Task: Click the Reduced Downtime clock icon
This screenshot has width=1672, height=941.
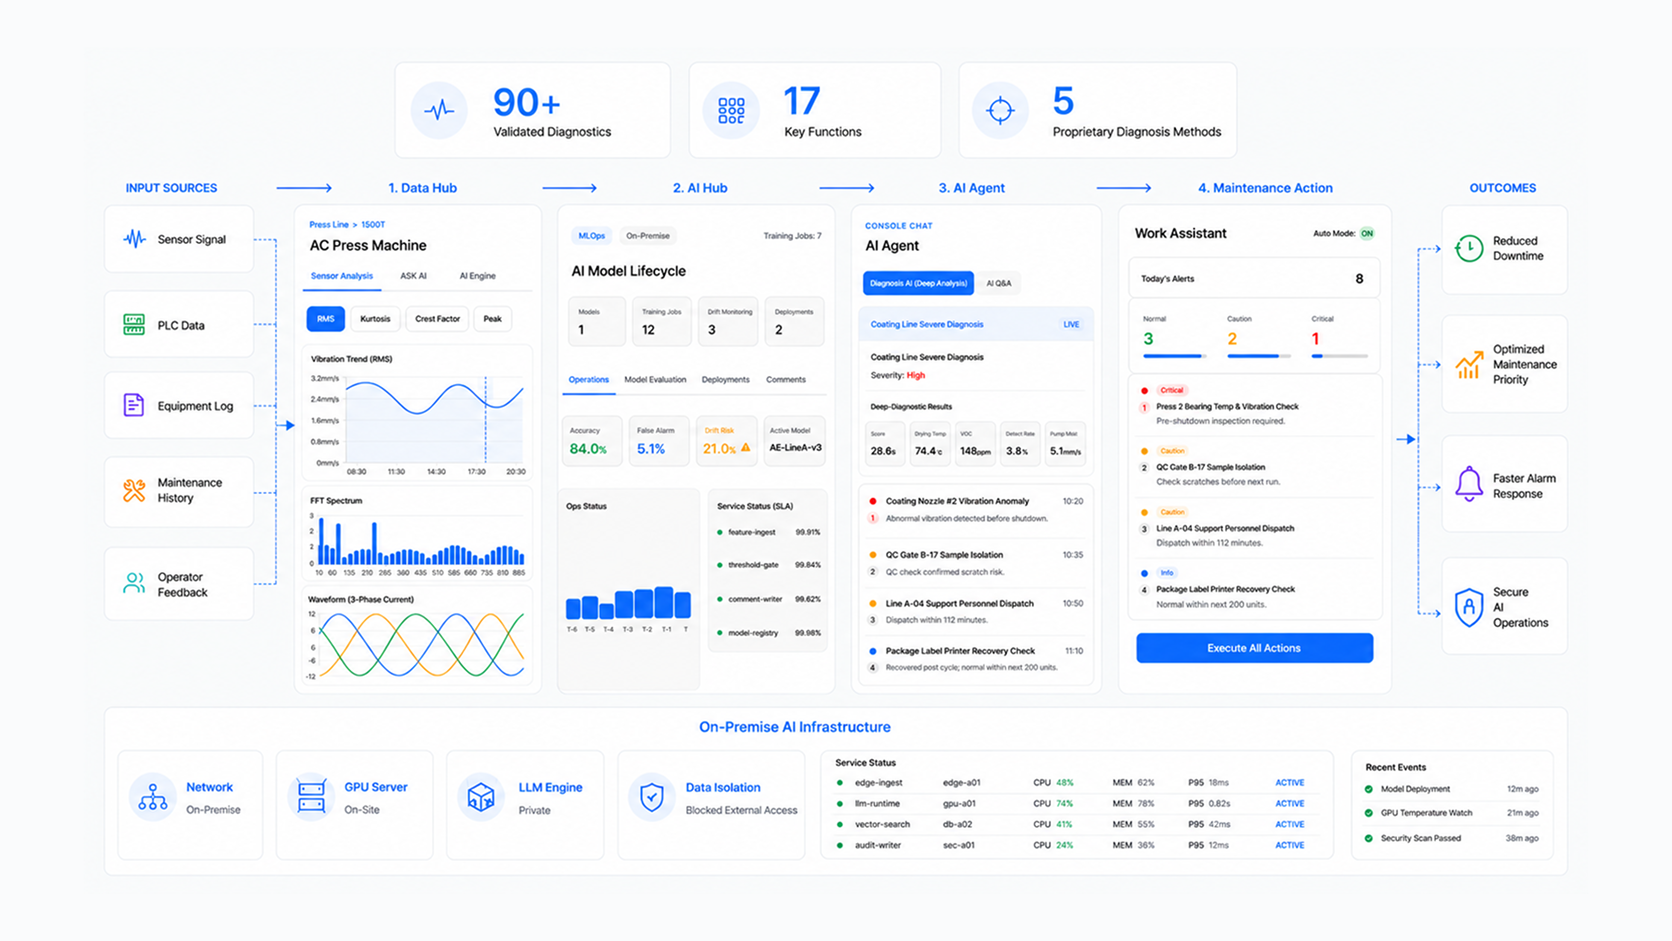Action: pos(1469,248)
